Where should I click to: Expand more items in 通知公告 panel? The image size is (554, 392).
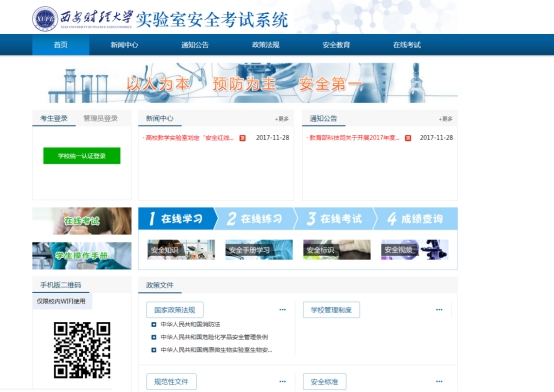click(x=446, y=119)
